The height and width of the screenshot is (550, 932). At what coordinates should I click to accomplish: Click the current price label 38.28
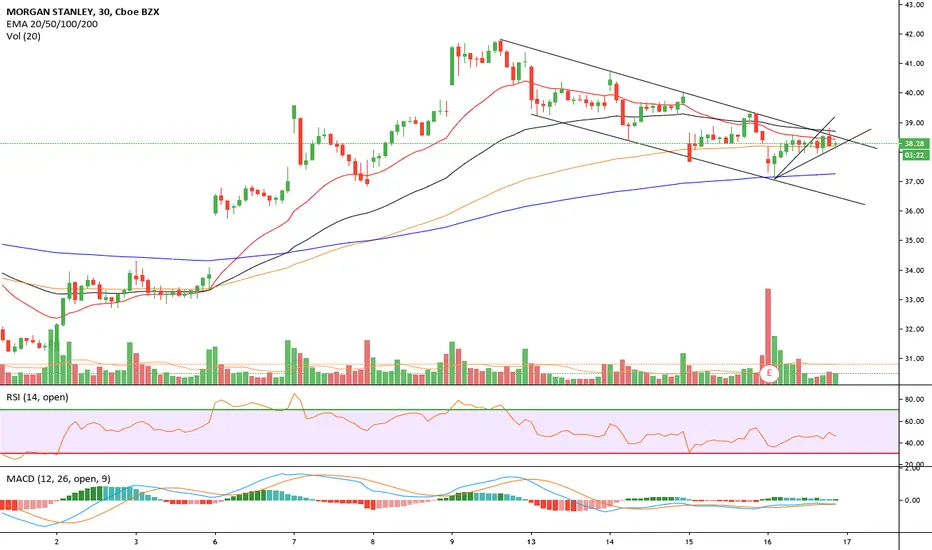[914, 143]
